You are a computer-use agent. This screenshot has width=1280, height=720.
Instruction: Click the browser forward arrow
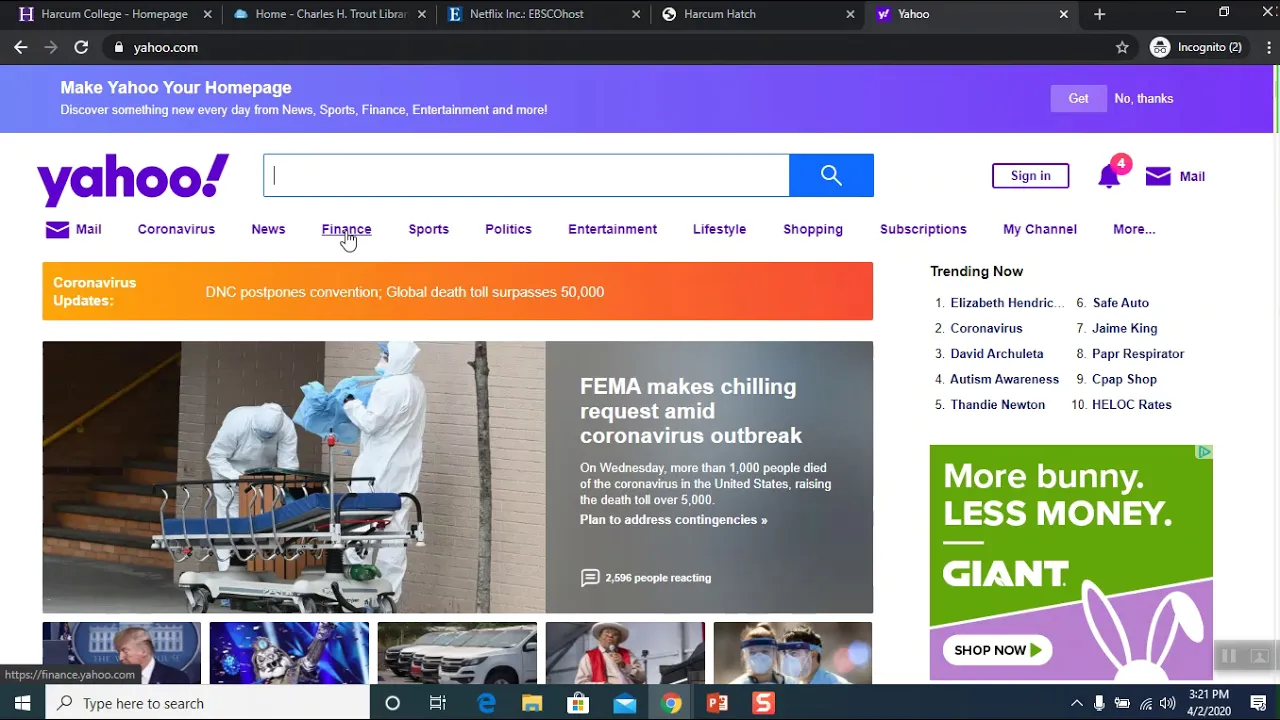(51, 47)
